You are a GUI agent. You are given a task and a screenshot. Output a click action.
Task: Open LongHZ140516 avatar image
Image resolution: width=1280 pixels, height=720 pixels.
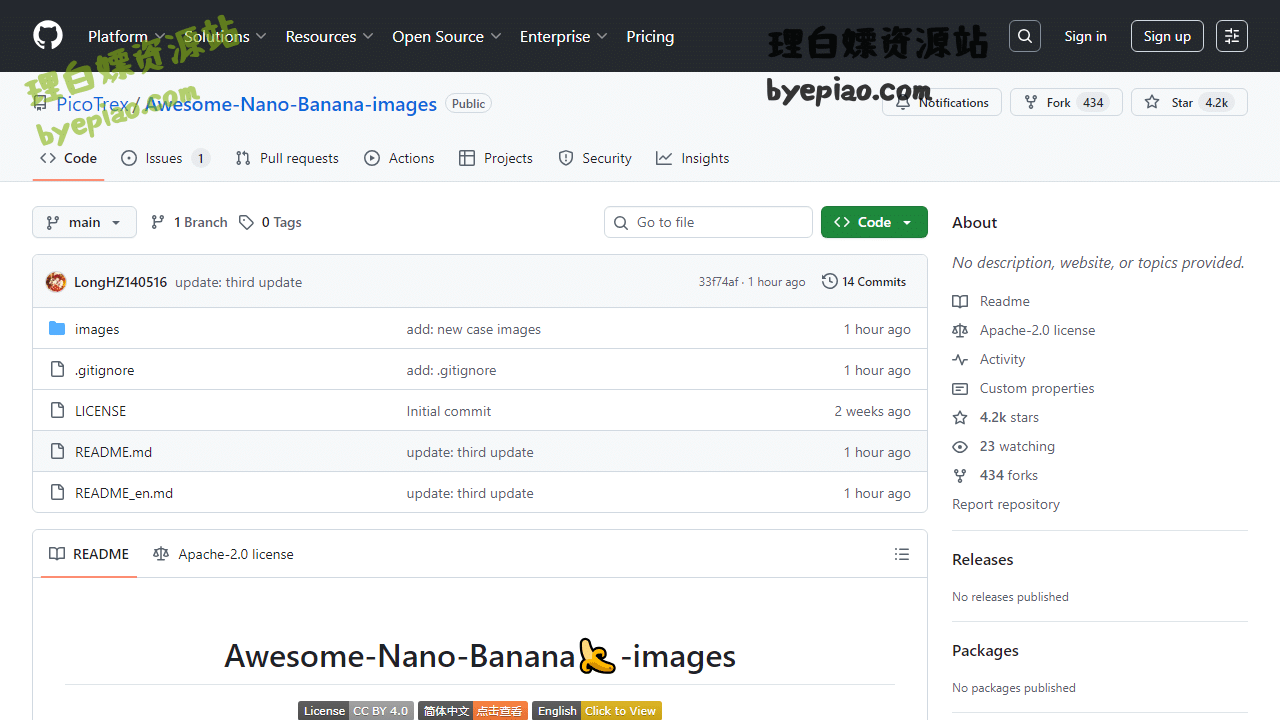(x=56, y=282)
